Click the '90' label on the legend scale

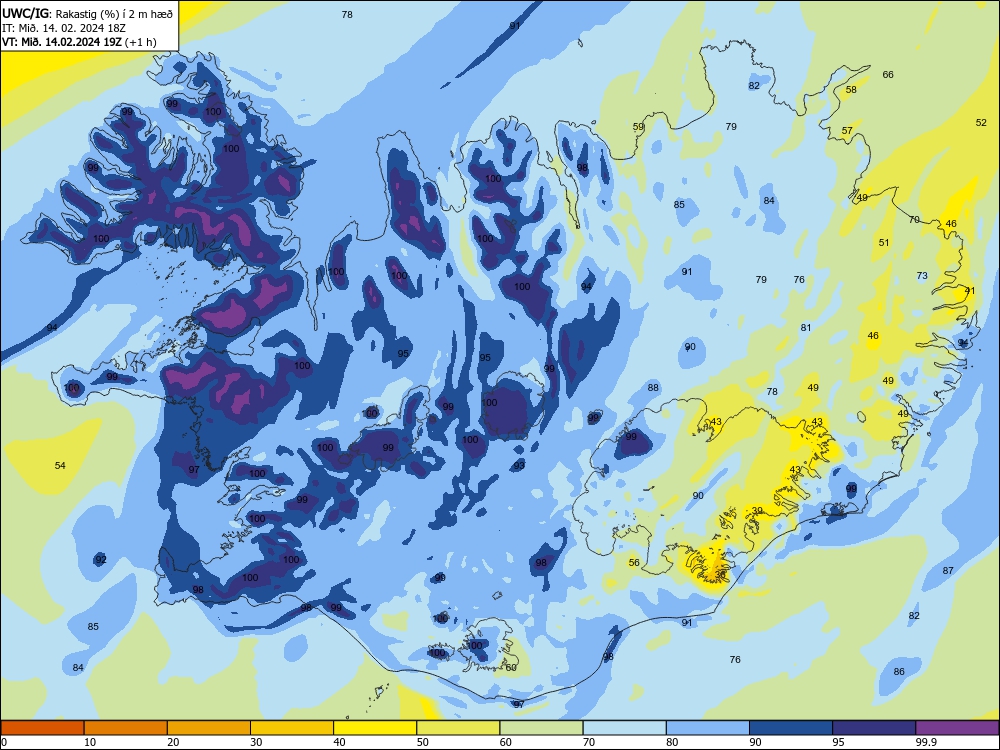[756, 742]
